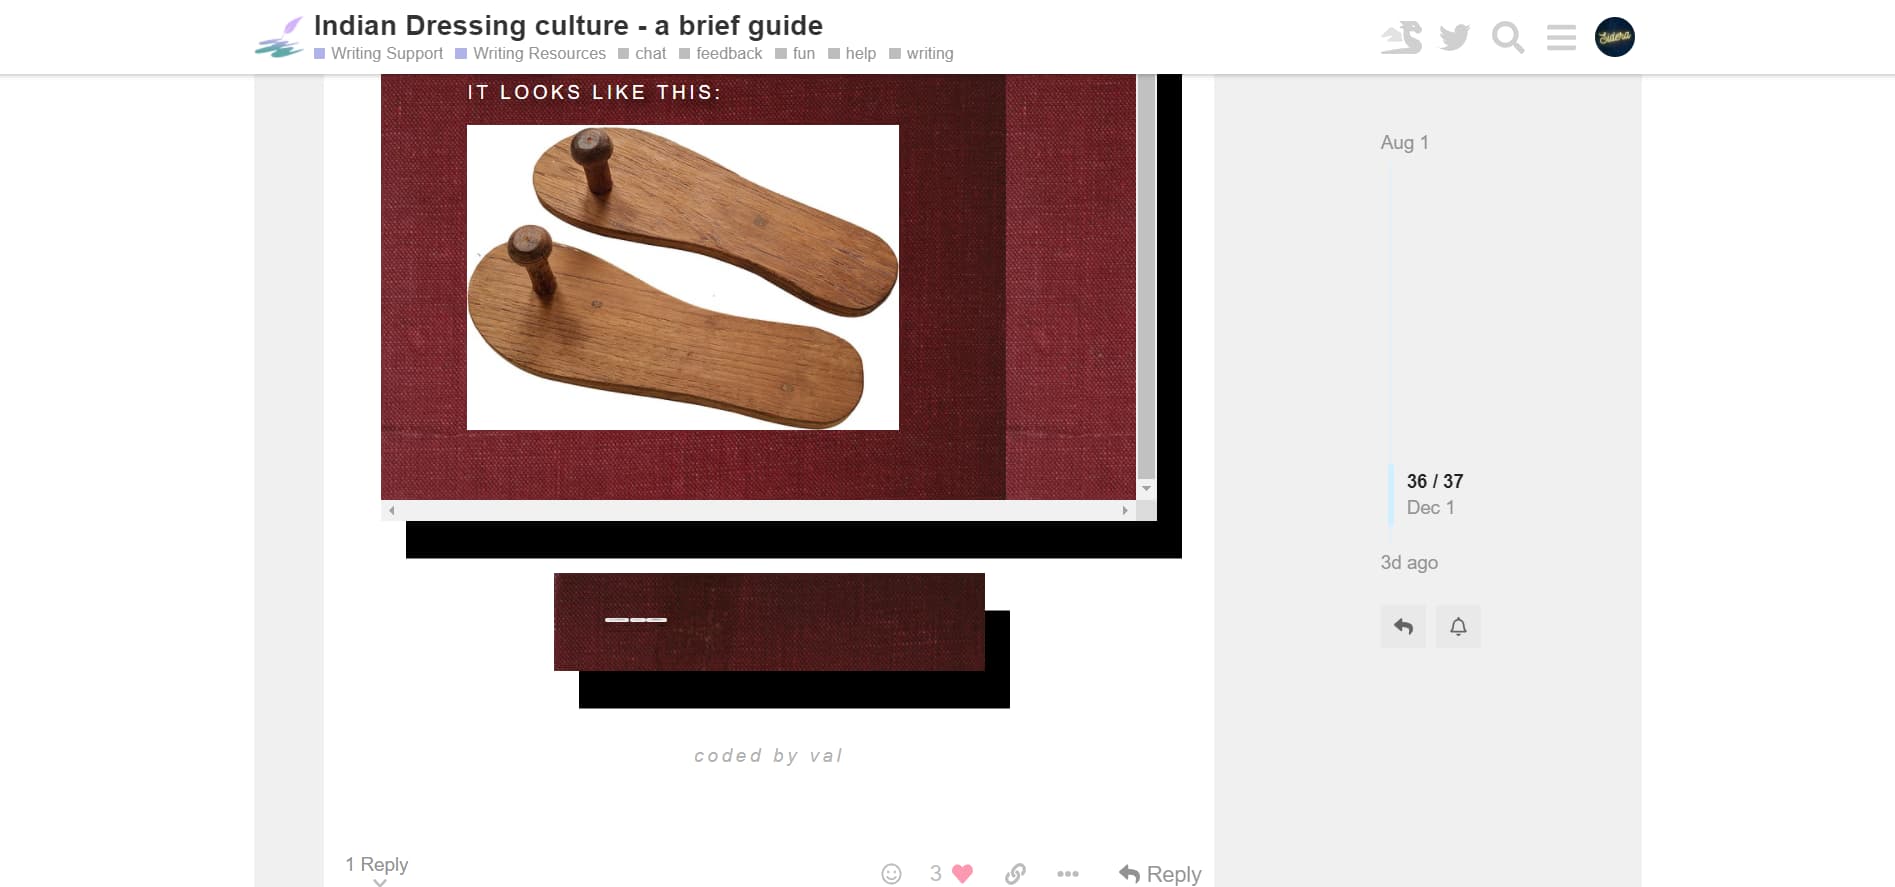Add an emoji reaction to the post
Screen dimensions: 1895x887
tap(891, 874)
